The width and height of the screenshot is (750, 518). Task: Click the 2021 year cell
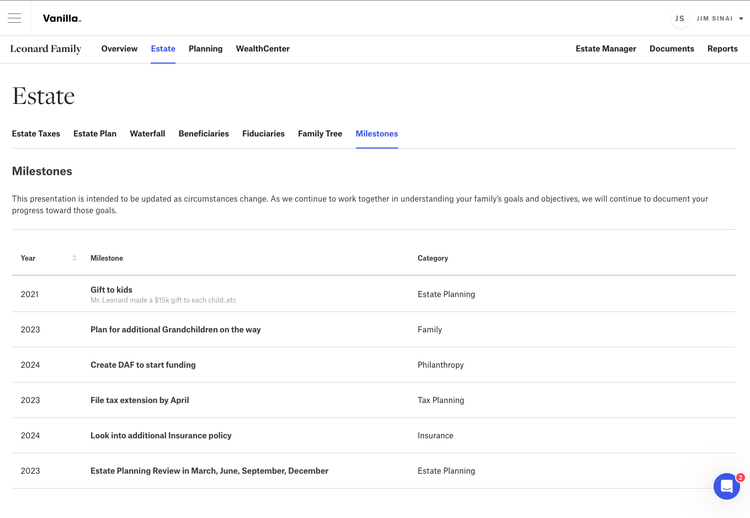click(30, 294)
